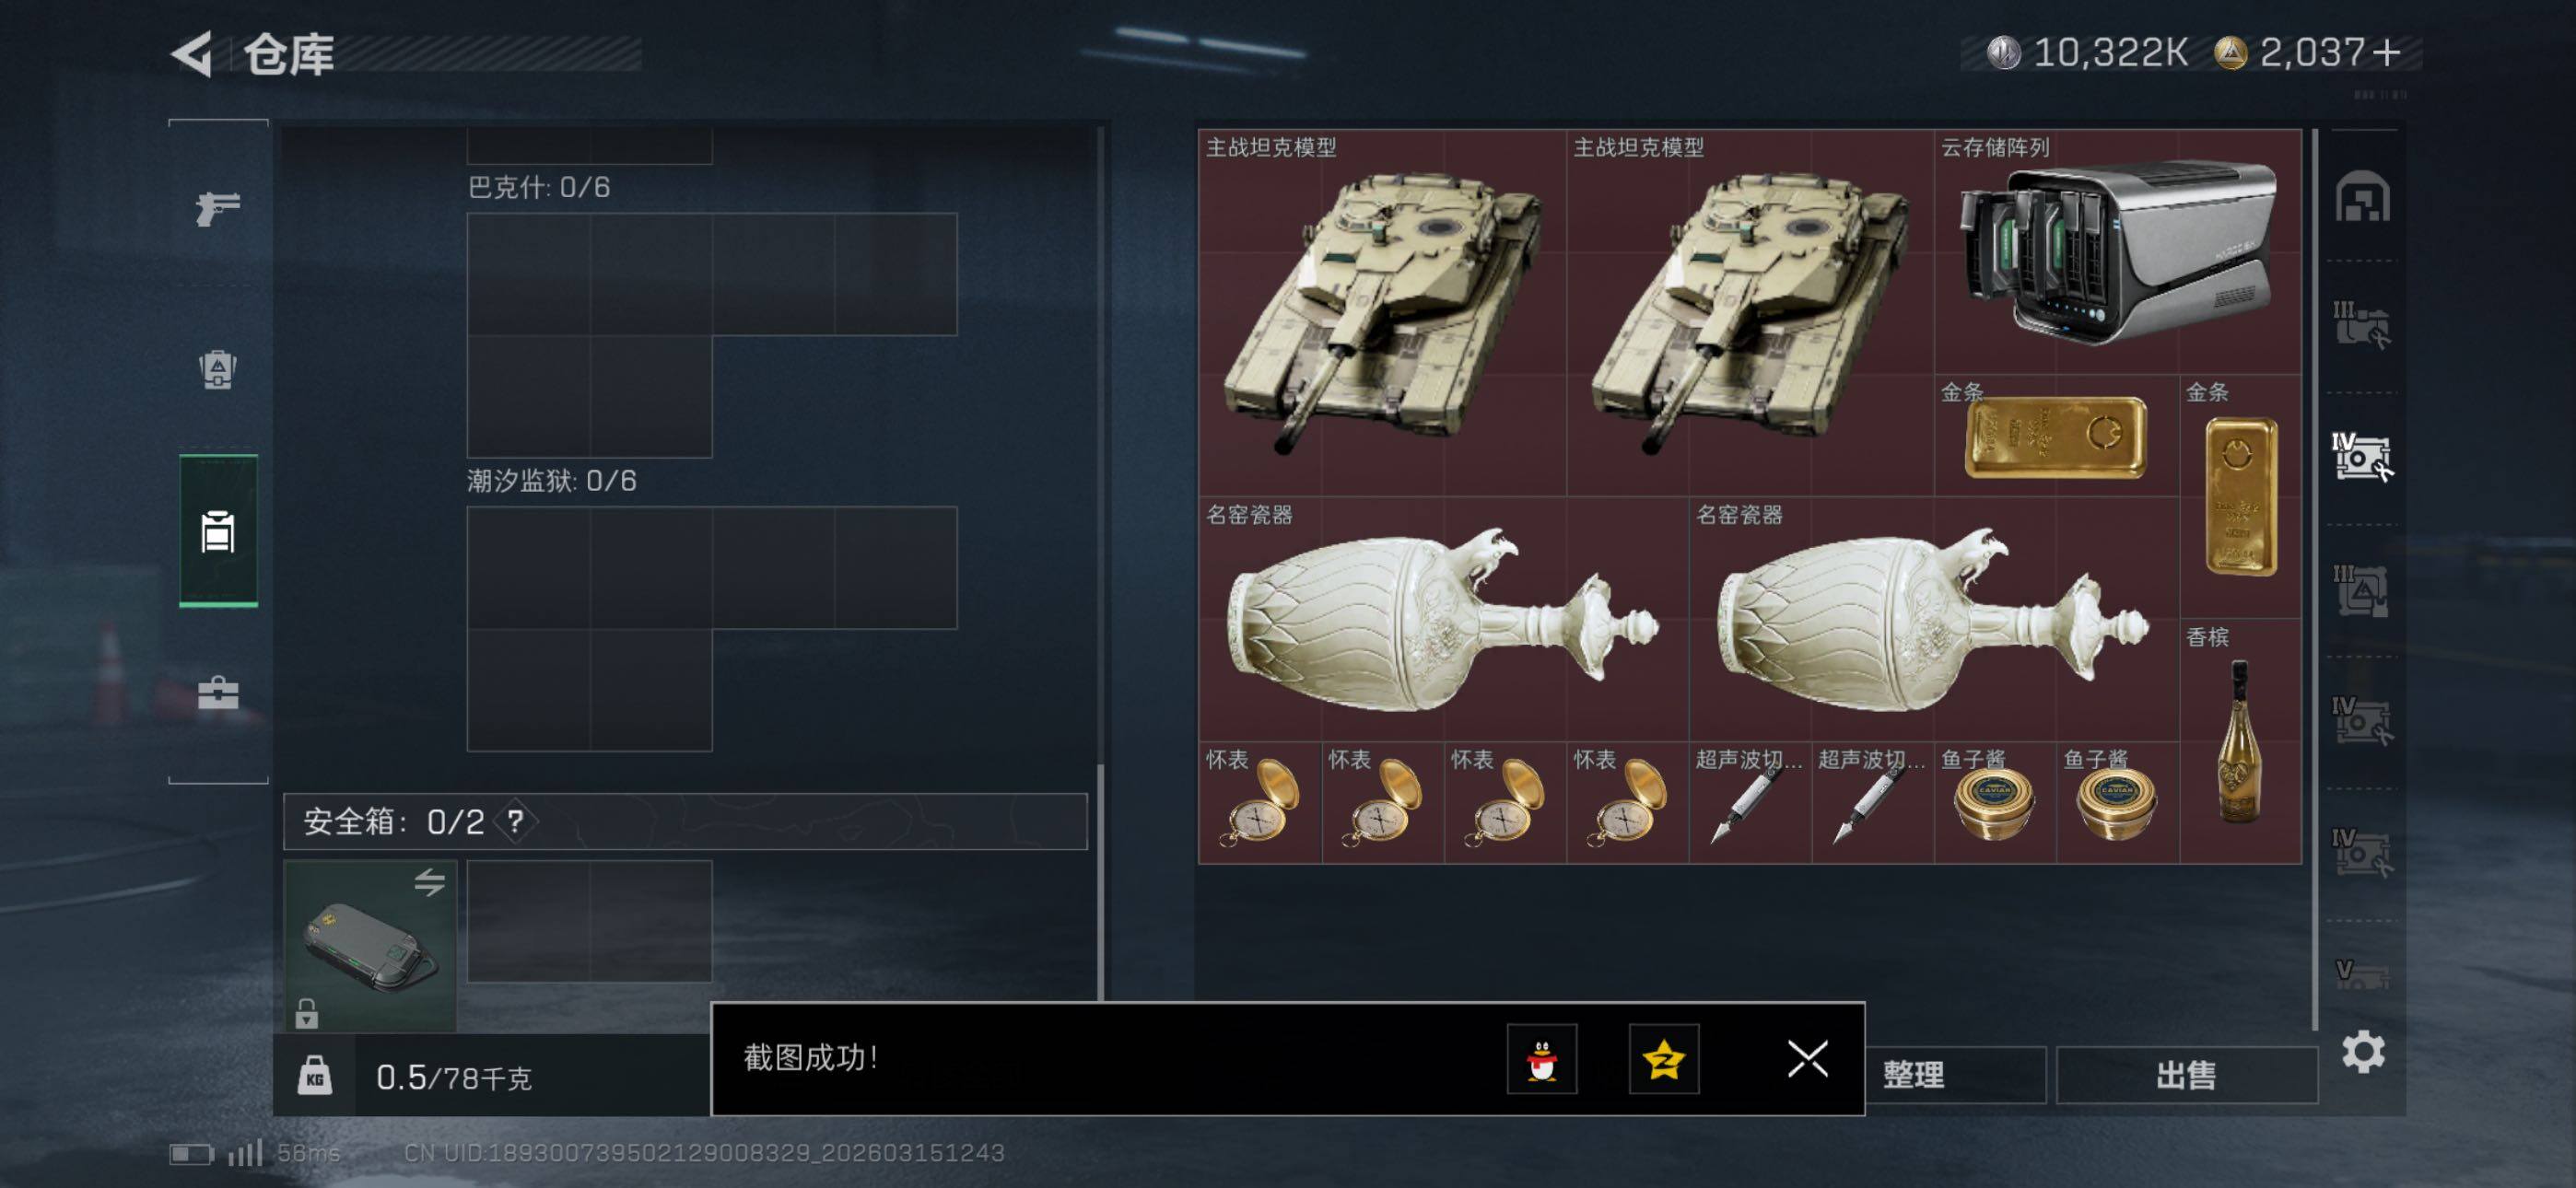Share screenshot to Qzone star icon
This screenshot has height=1188, width=2576.
pos(1664,1059)
